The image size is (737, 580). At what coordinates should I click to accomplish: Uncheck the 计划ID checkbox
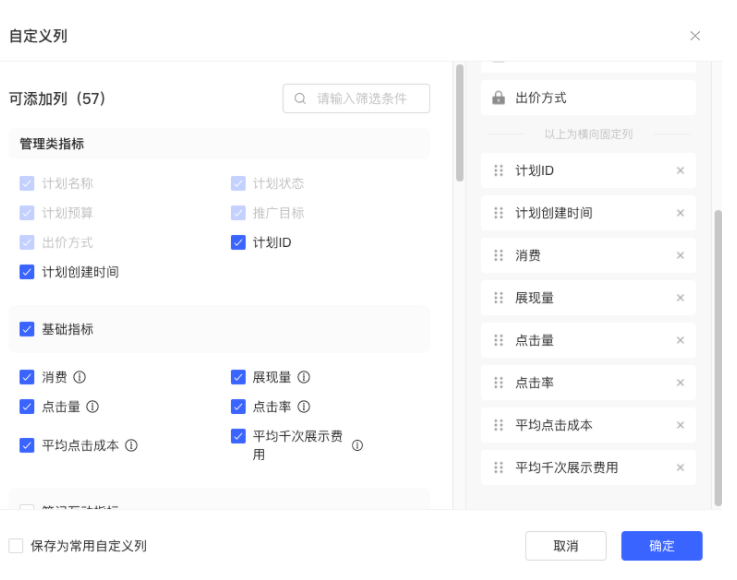pyautogui.click(x=238, y=243)
